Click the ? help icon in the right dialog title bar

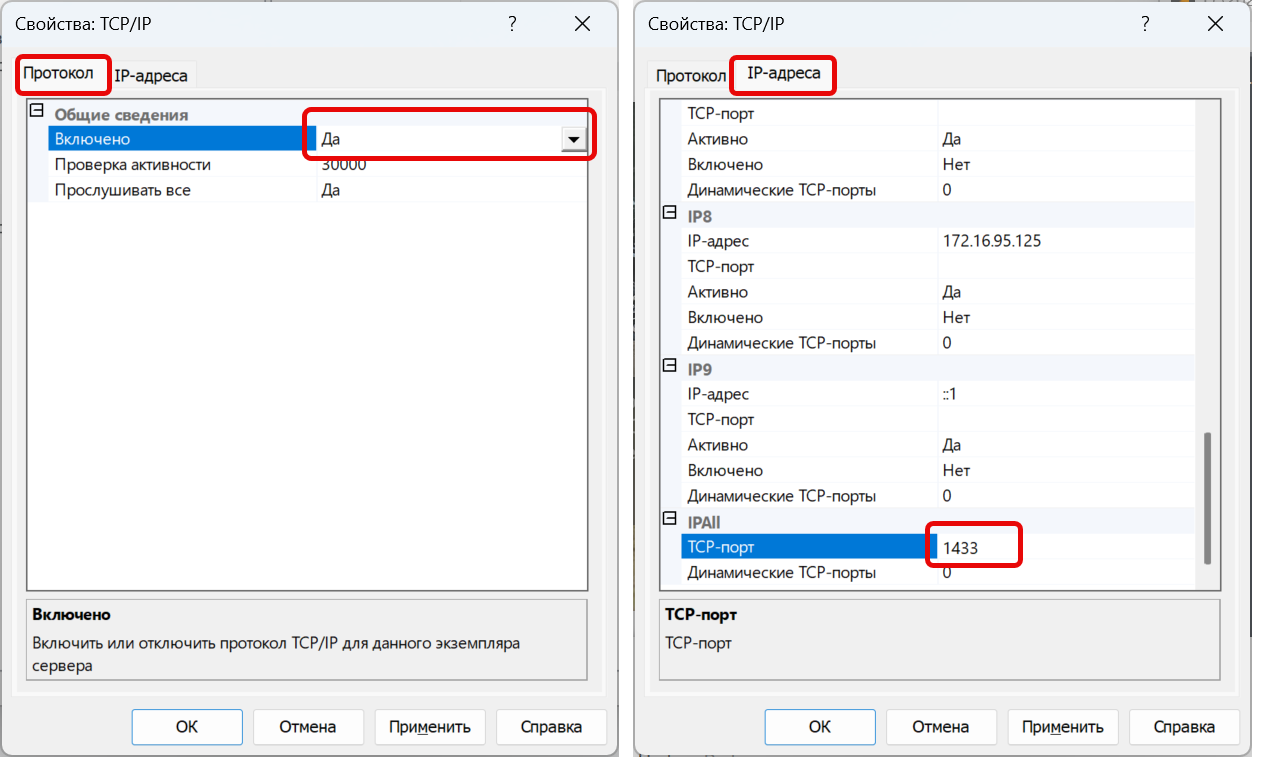click(1145, 24)
